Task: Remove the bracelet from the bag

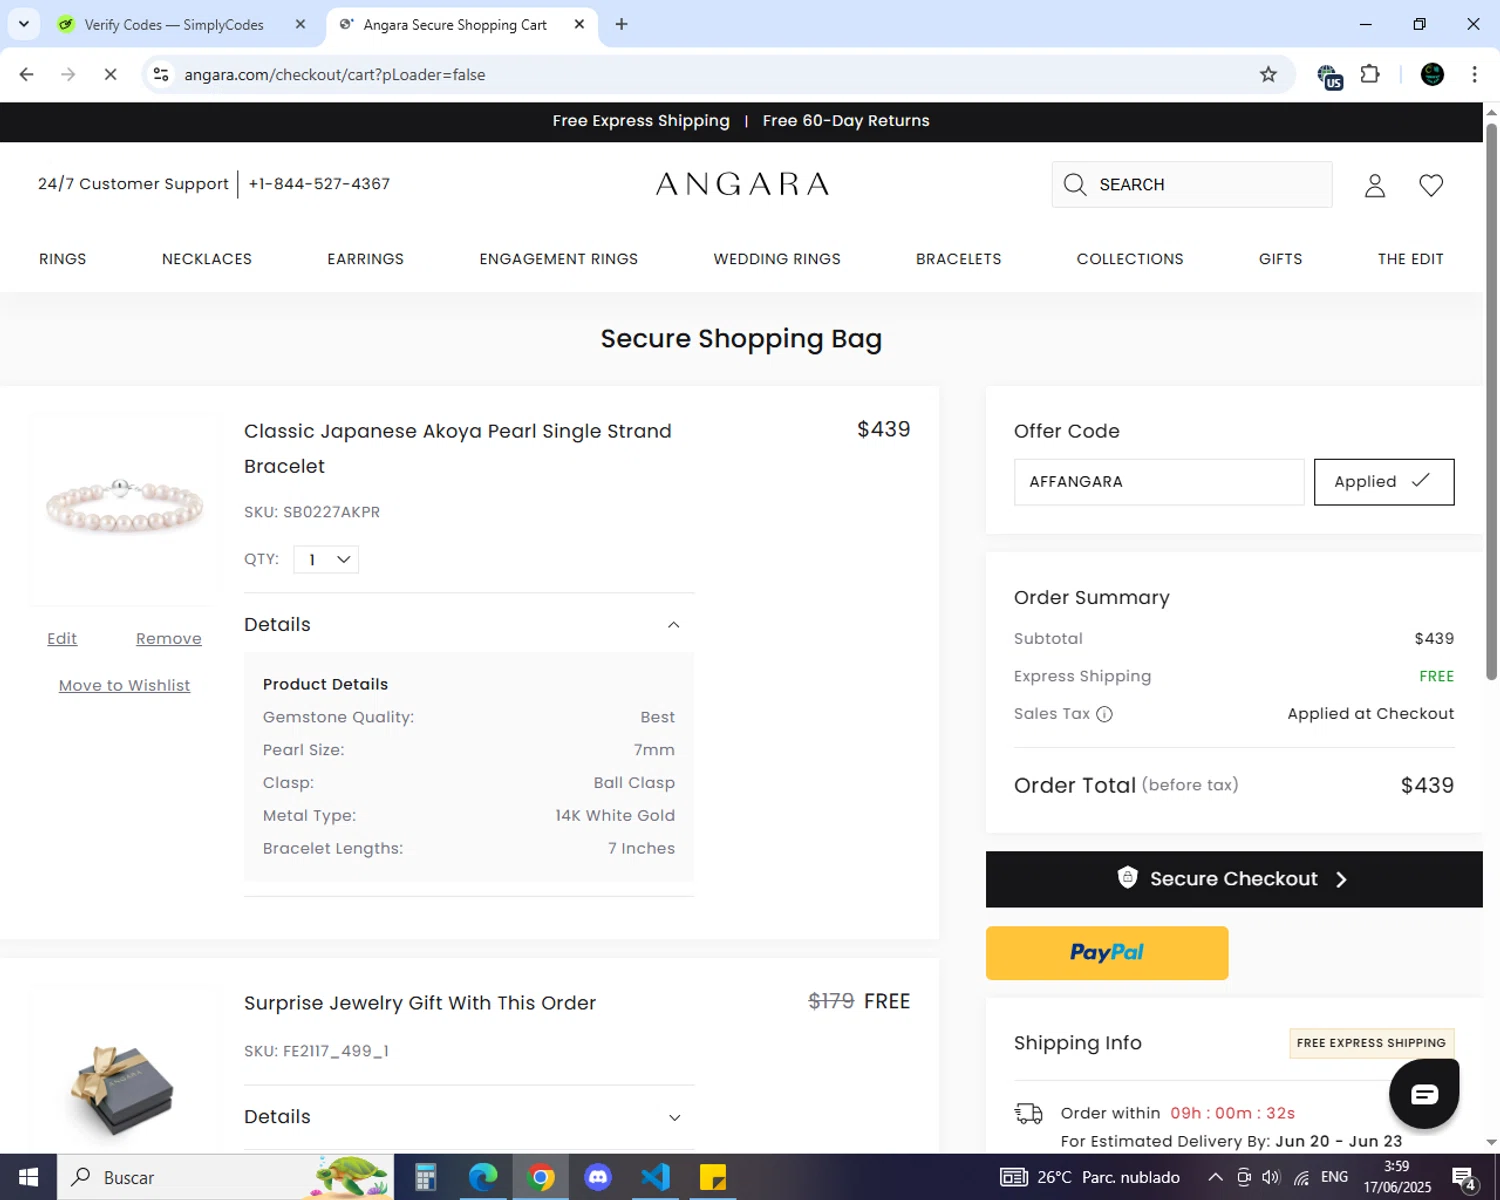Action: 169,639
